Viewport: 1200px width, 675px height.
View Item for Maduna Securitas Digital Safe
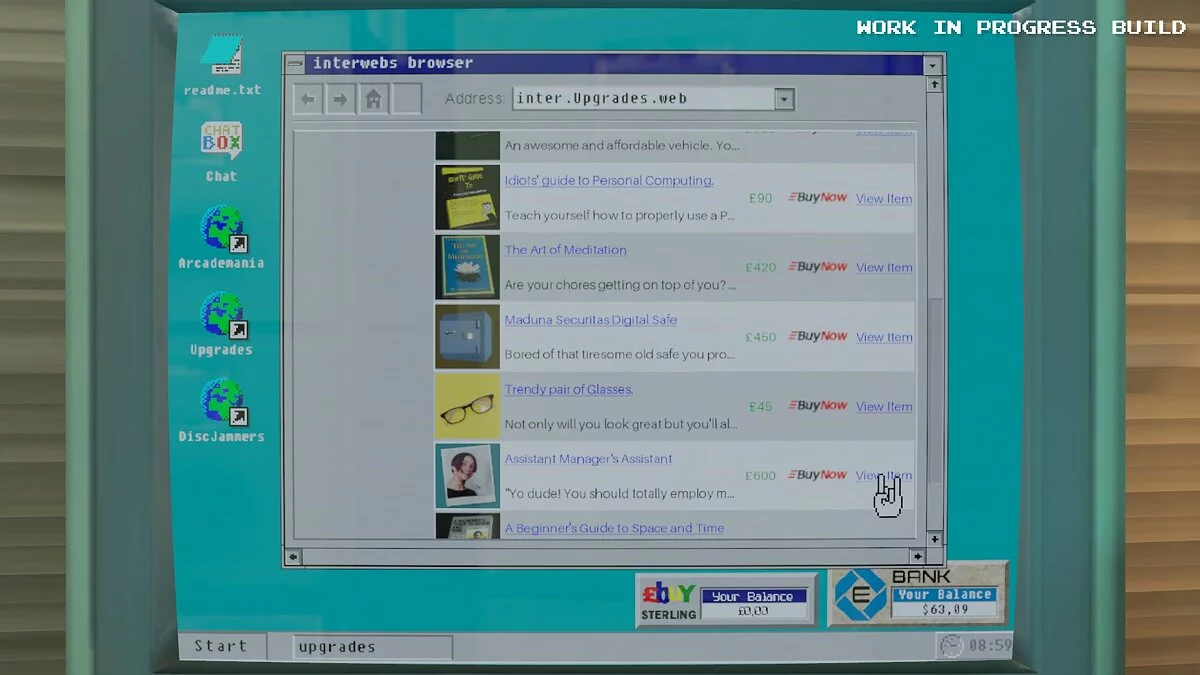[x=884, y=337]
